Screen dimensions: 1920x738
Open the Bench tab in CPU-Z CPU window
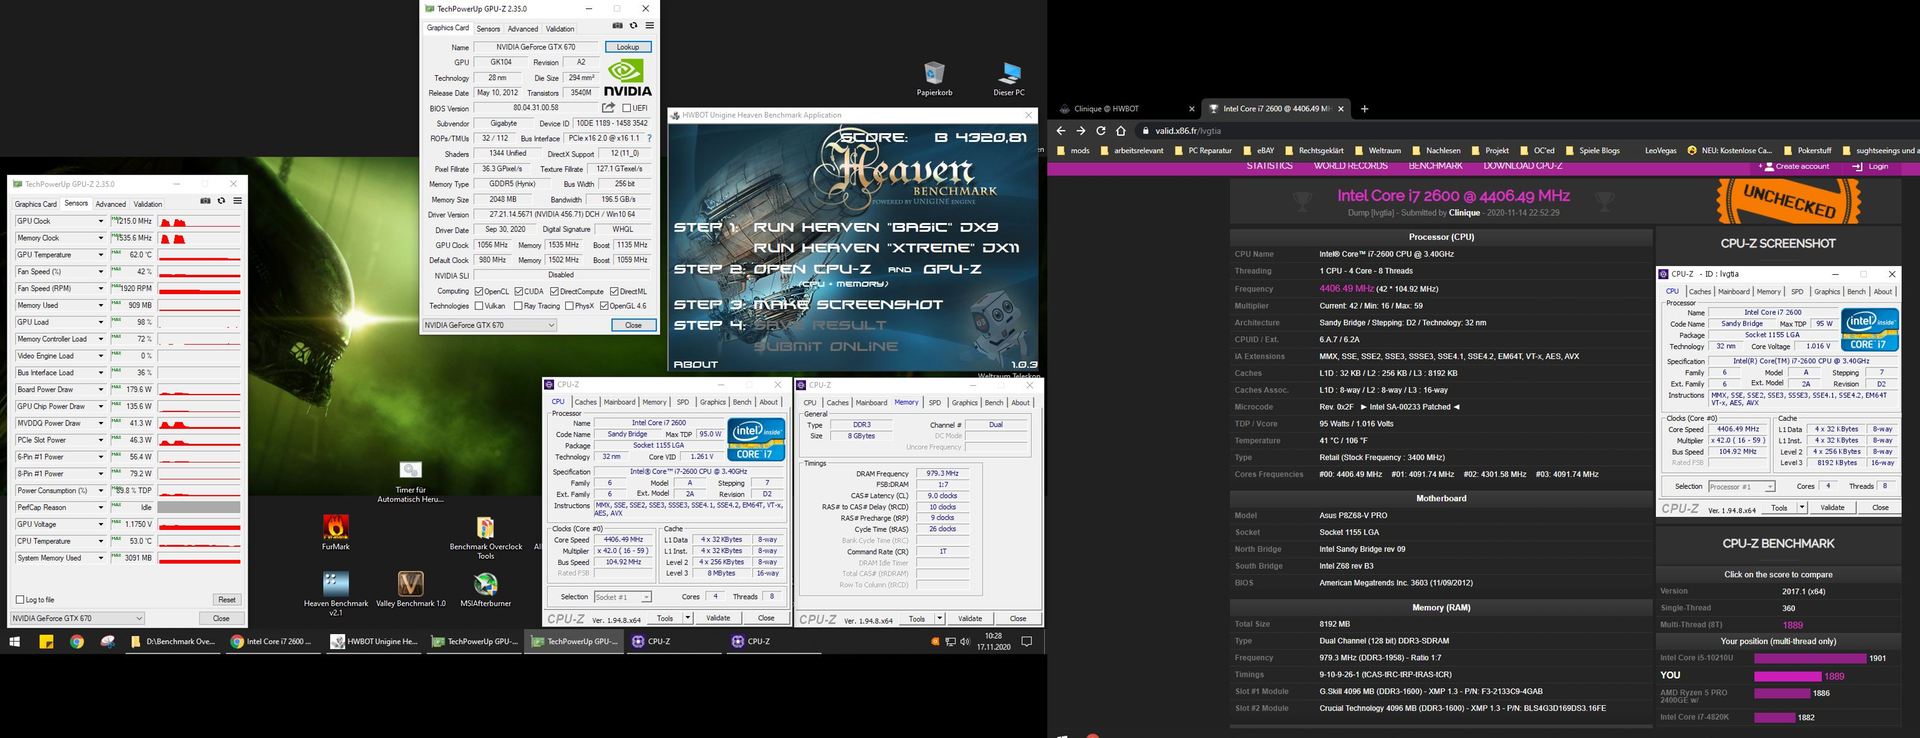pos(742,402)
